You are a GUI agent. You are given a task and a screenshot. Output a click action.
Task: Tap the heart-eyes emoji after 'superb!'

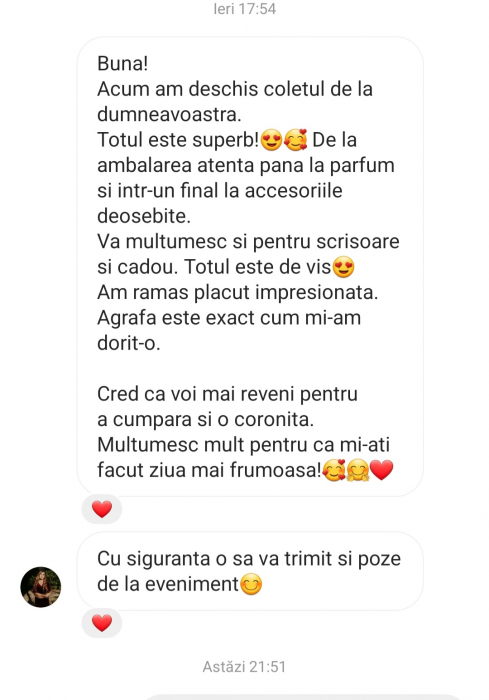[x=272, y=140]
